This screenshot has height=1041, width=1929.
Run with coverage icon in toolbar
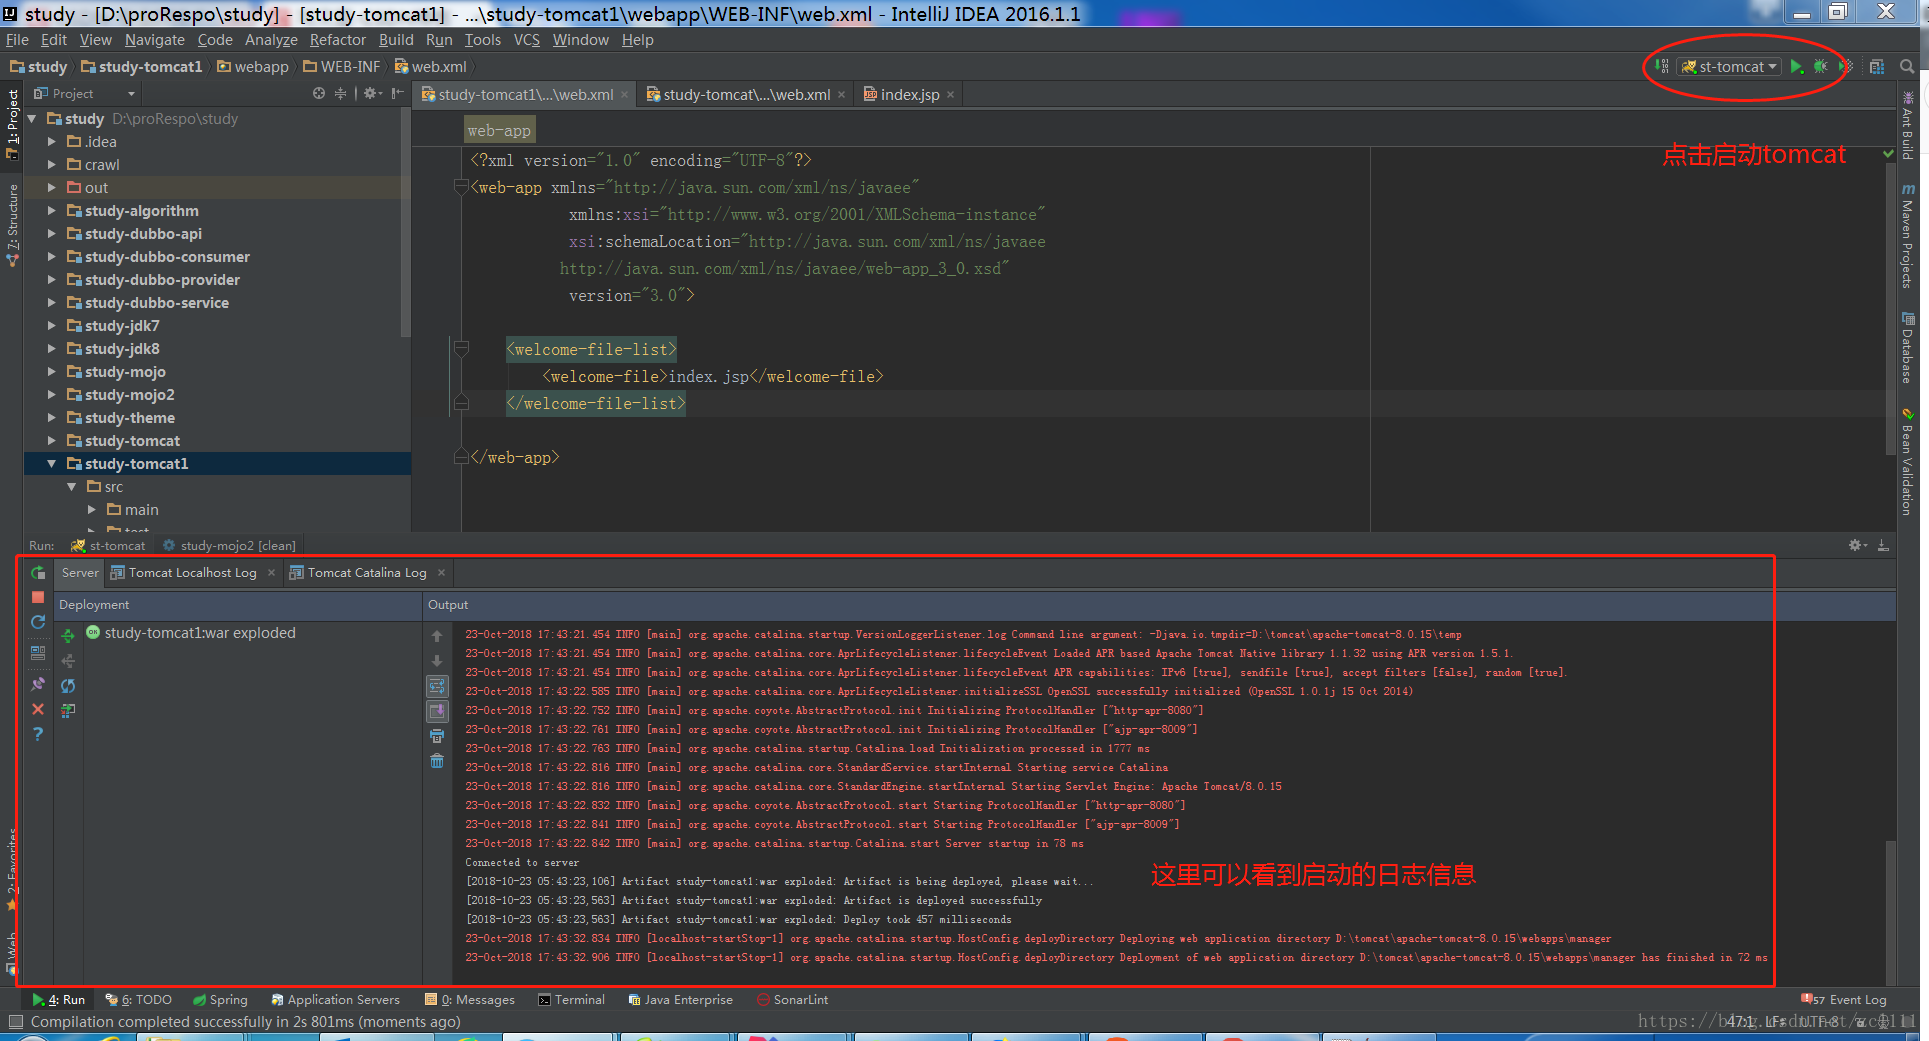1845,66
